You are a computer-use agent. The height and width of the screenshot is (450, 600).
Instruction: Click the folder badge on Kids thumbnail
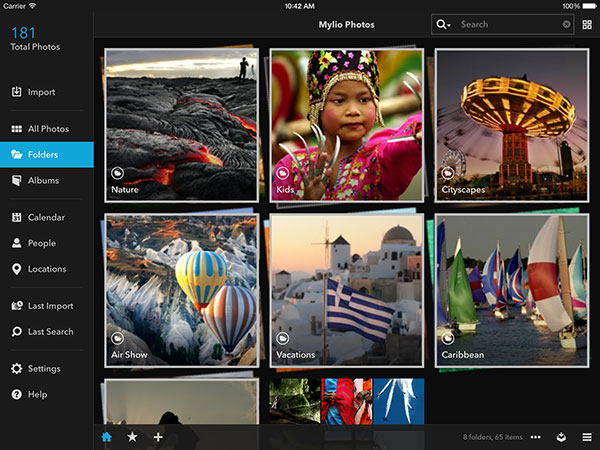pyautogui.click(x=282, y=173)
